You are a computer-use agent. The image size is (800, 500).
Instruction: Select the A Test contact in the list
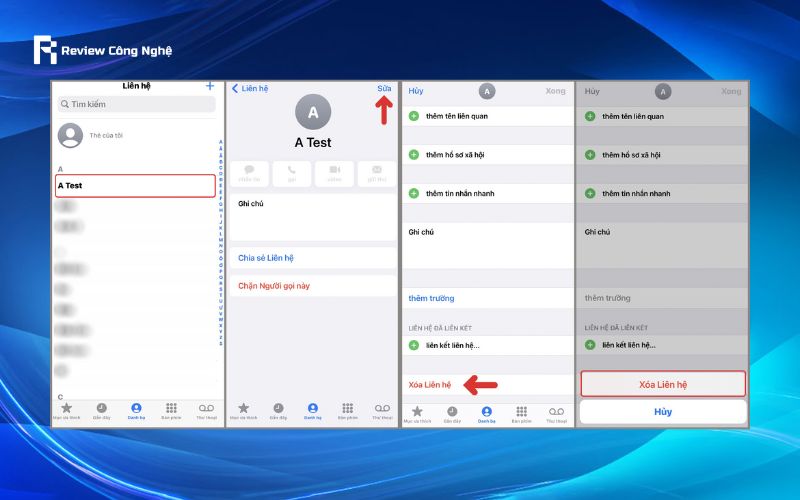point(135,186)
